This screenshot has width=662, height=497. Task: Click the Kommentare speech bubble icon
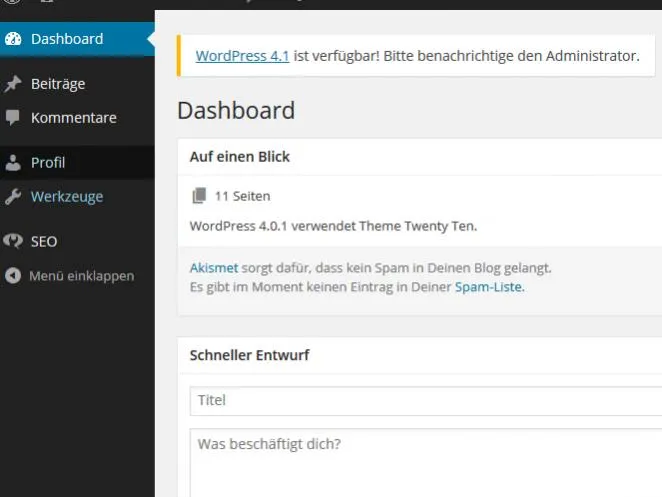point(13,118)
